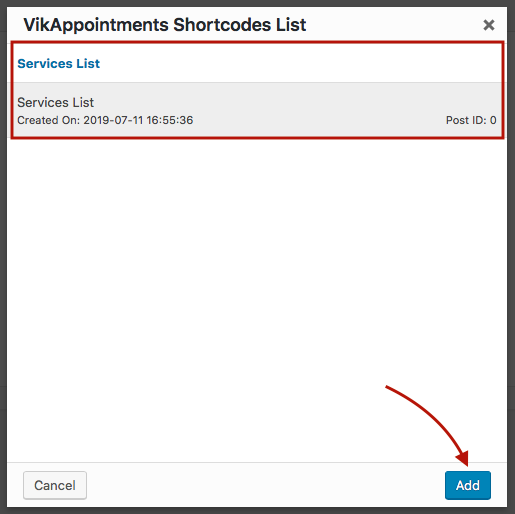
Task: Insert the selected shortcode with Add
Action: (x=468, y=485)
